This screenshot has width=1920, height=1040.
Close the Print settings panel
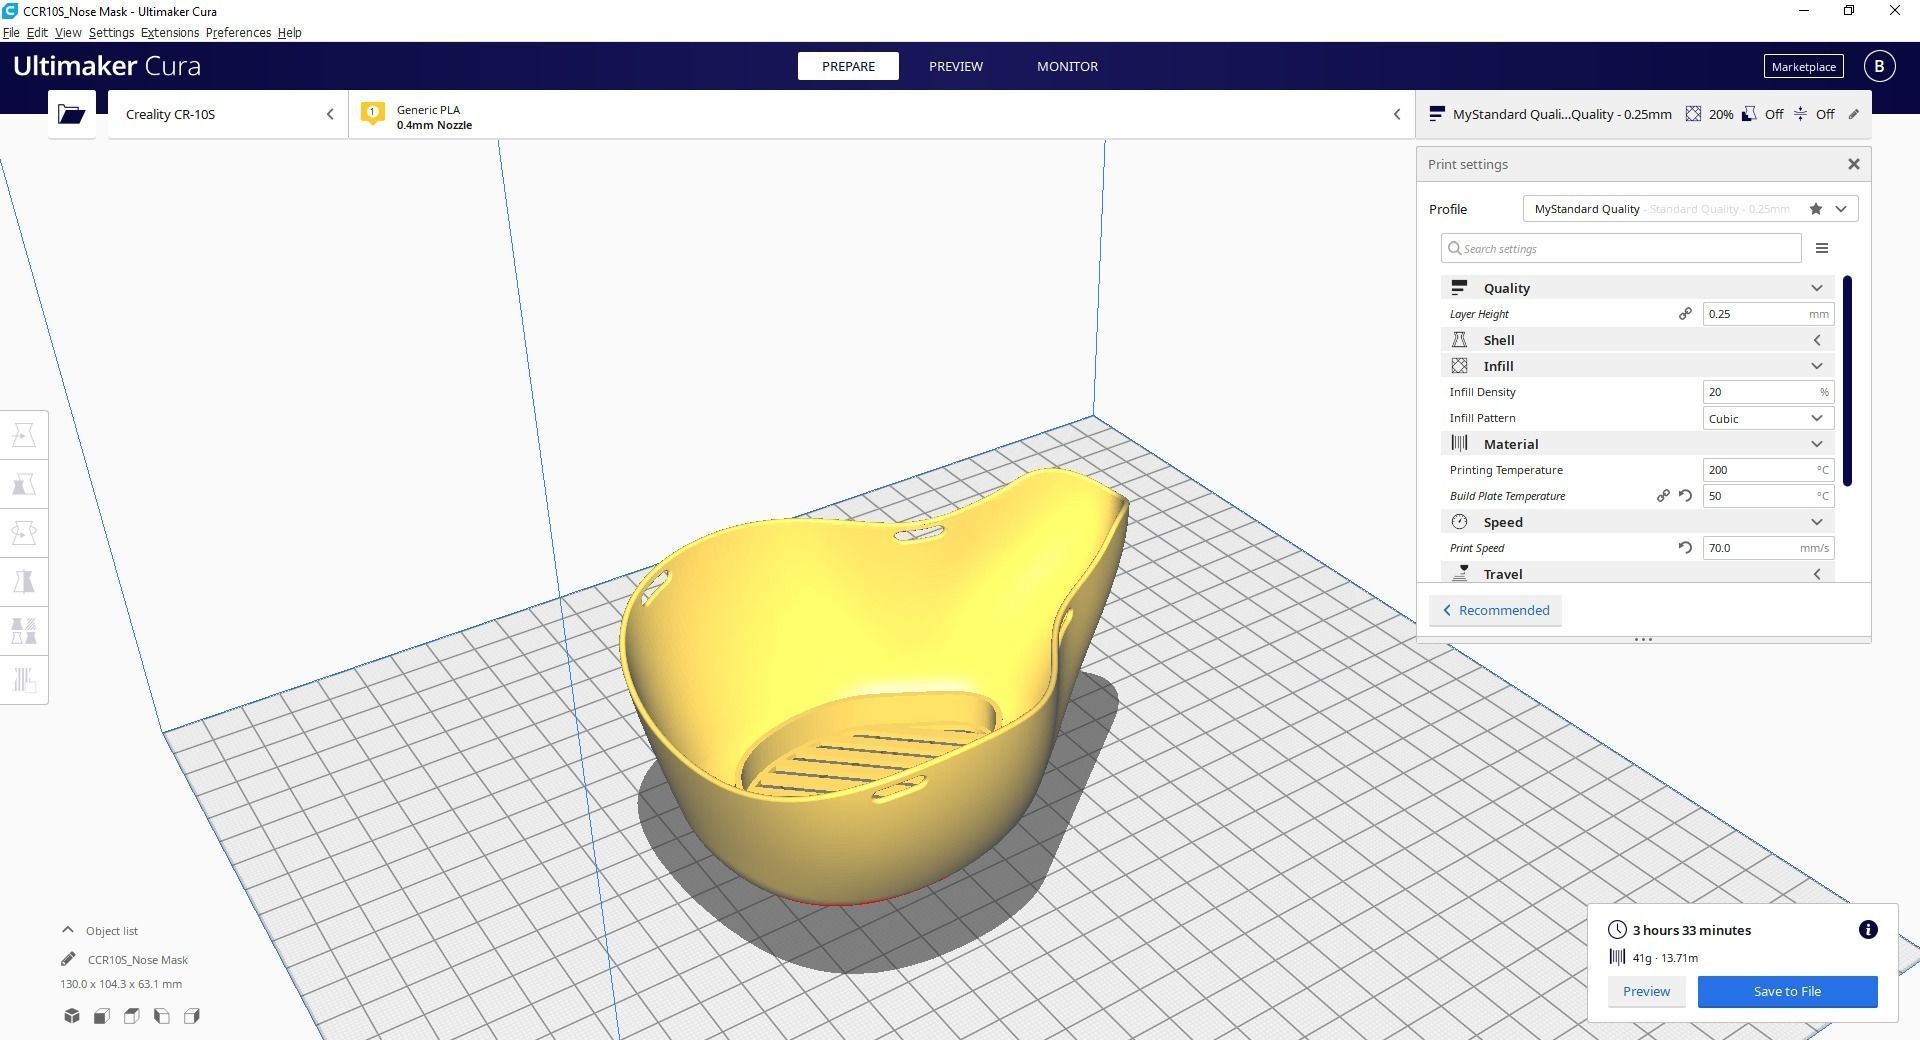1853,164
